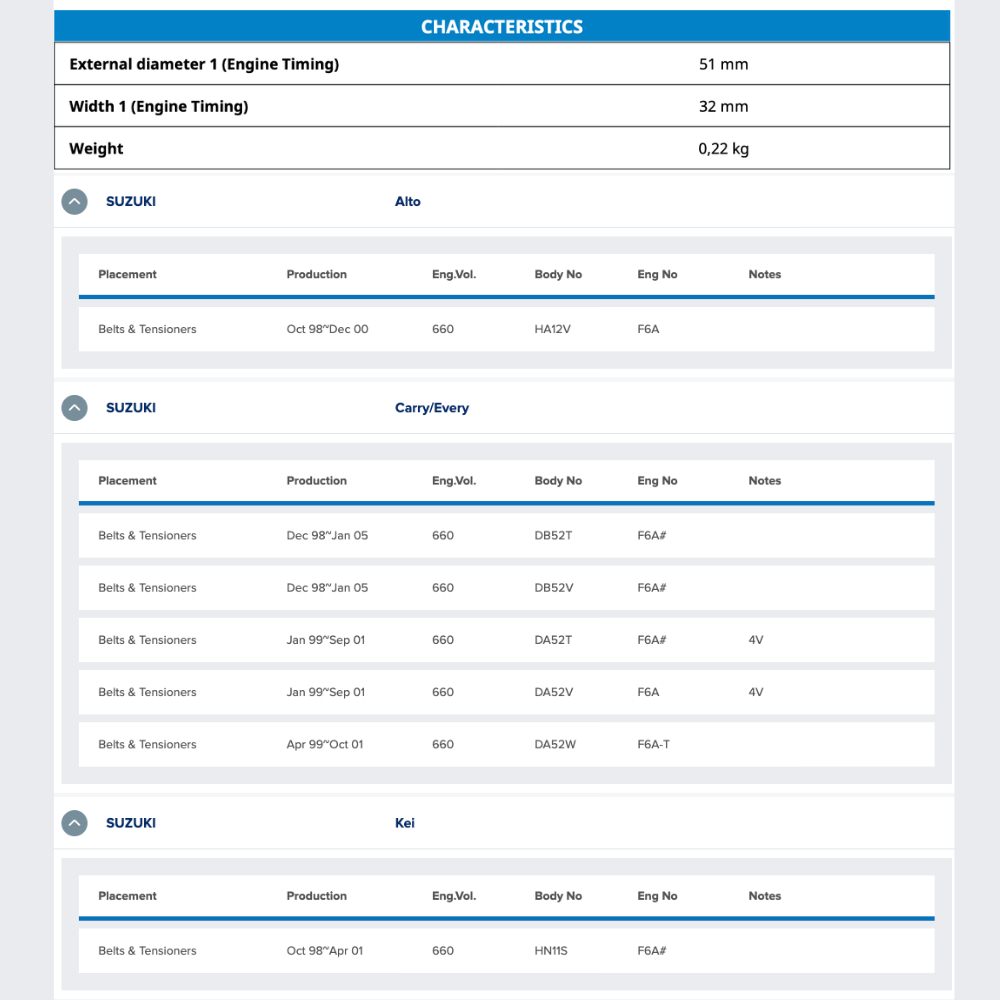Select the DB52V body number row
The height and width of the screenshot is (1000, 1000).
pos(506,588)
